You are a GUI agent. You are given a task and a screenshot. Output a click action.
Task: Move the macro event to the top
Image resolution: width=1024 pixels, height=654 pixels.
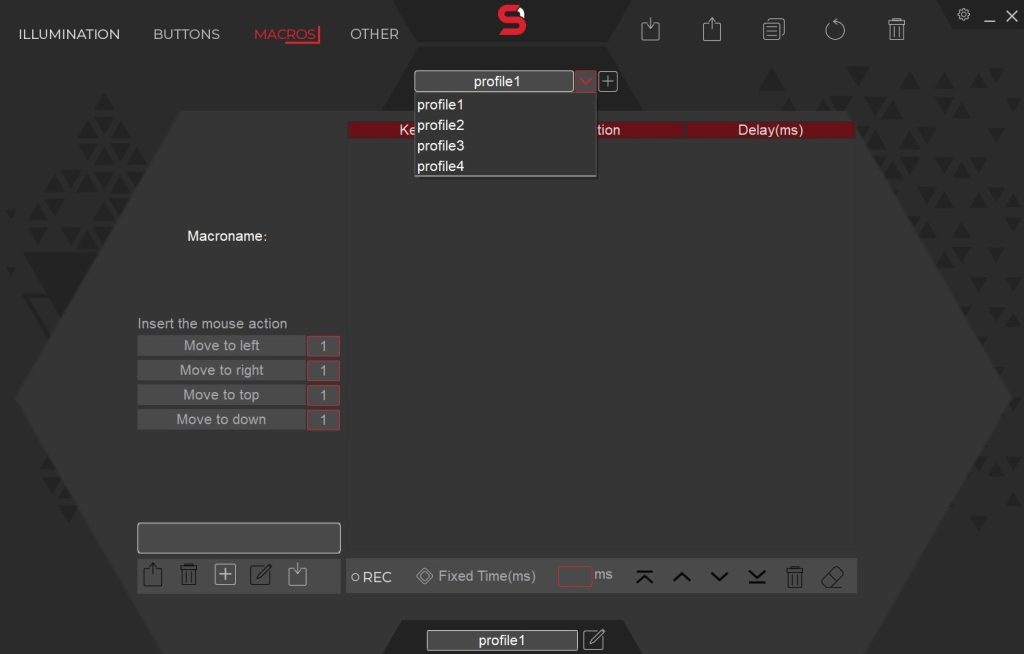(644, 576)
